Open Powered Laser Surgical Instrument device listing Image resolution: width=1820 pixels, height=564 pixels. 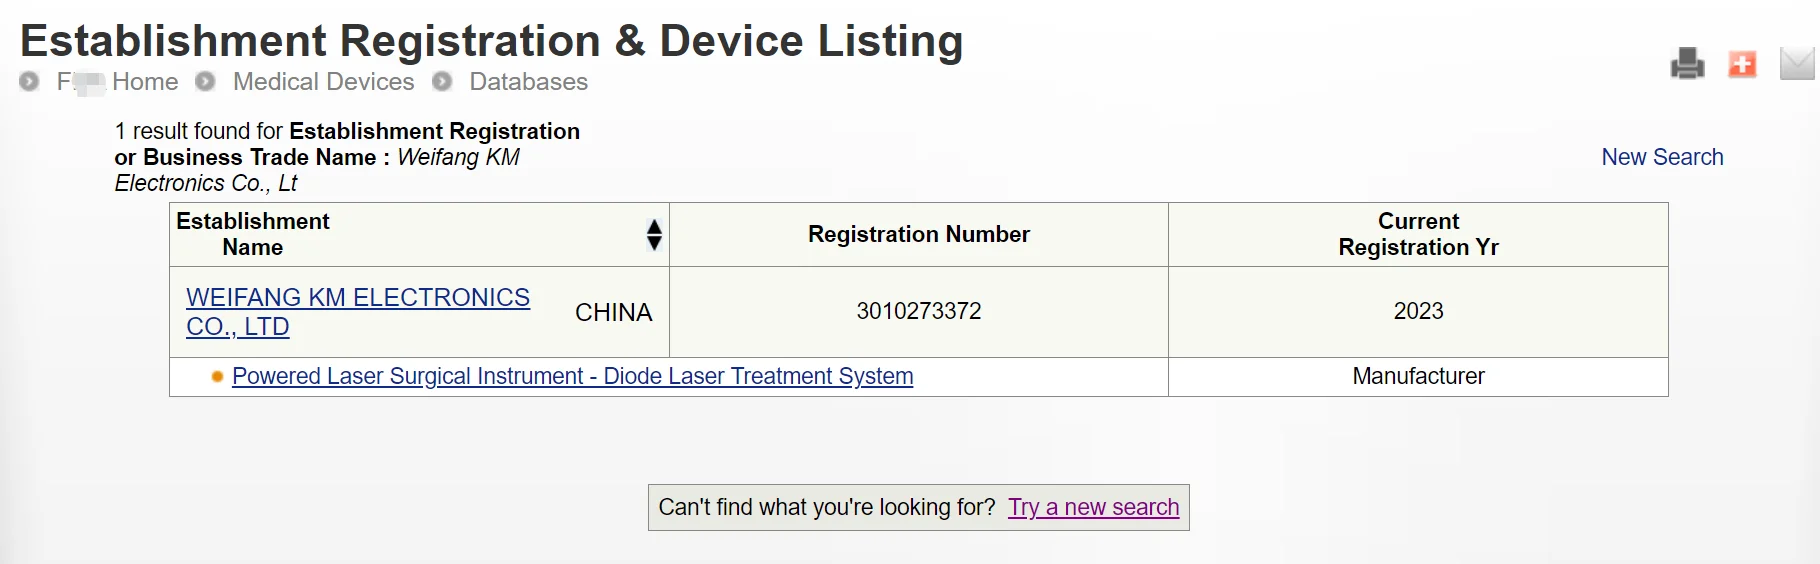click(572, 376)
